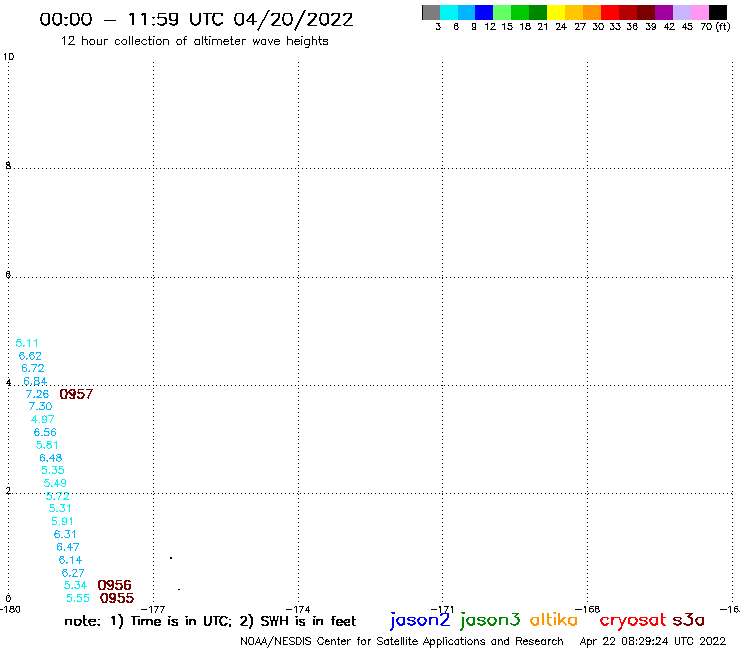Click the subtitle '12 hour collection of altimeter wave heights'
Image resolution: width=740 pixels, height=650 pixels.
coord(194,41)
